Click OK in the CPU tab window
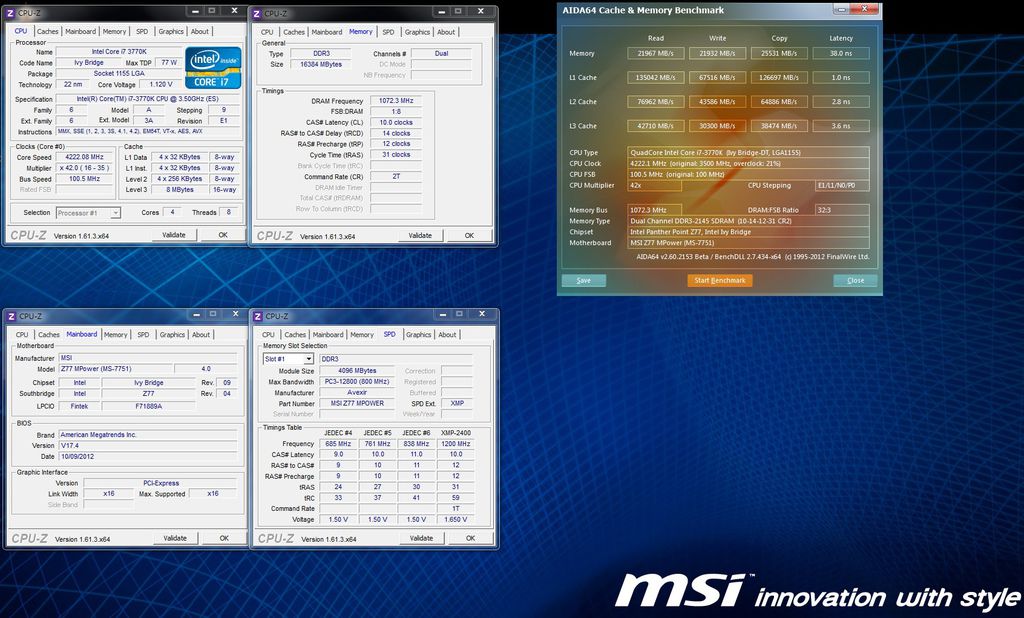The image size is (1024, 618). [223, 235]
